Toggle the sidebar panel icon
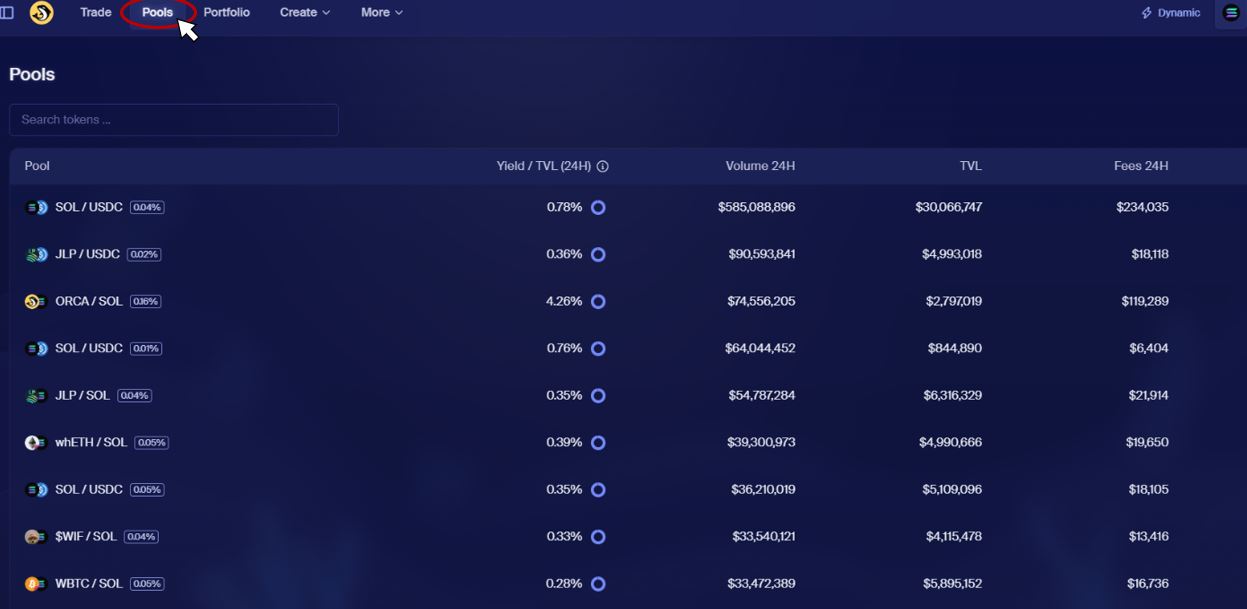The height and width of the screenshot is (609, 1247). (x=7, y=13)
